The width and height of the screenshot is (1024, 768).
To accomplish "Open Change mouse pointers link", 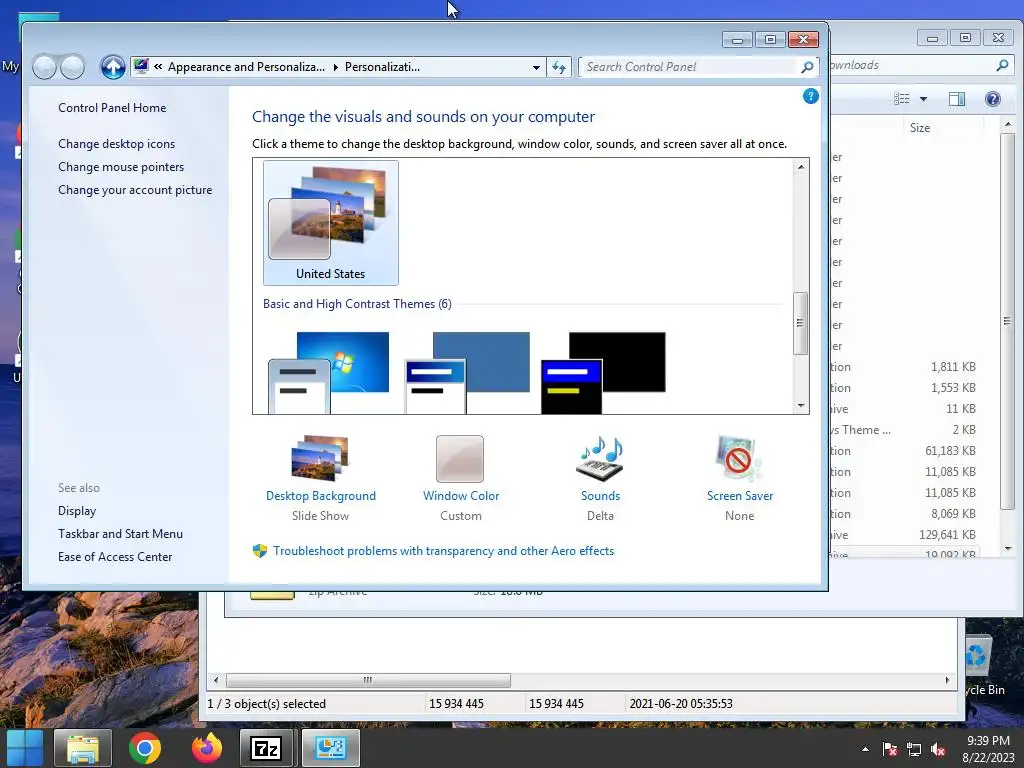I will coord(121,167).
